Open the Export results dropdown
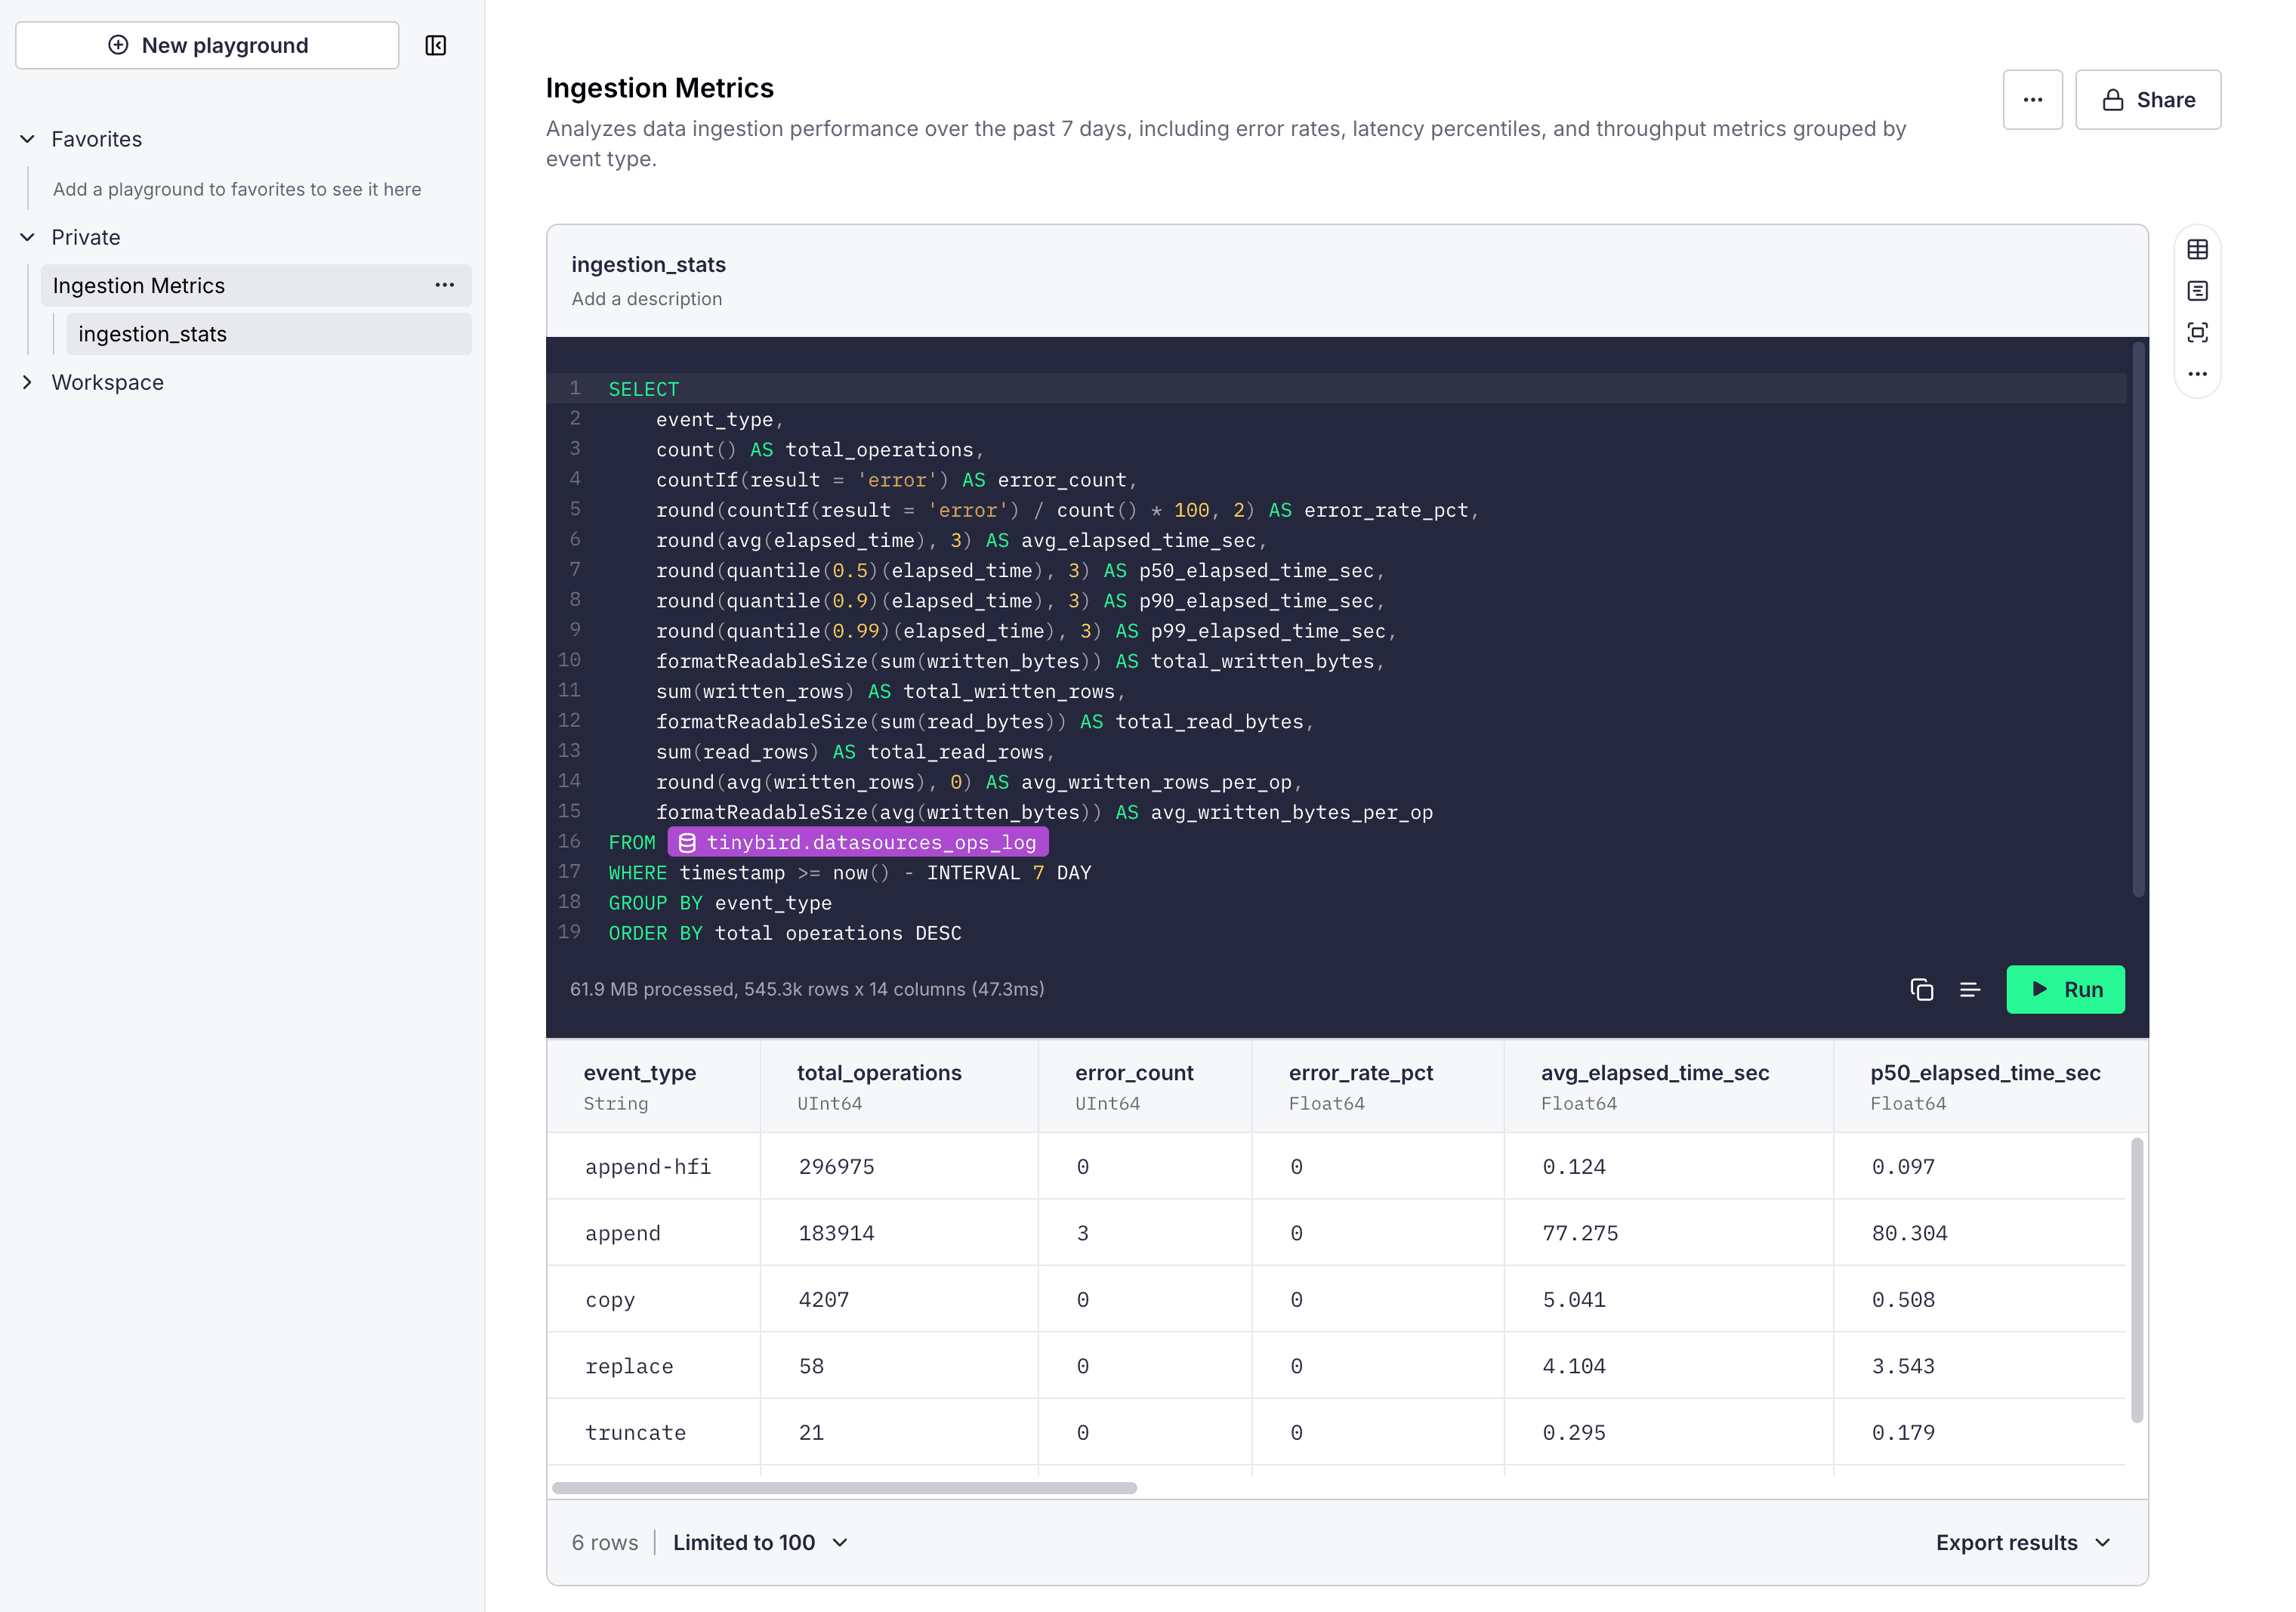The height and width of the screenshot is (1612, 2296). [2023, 1542]
